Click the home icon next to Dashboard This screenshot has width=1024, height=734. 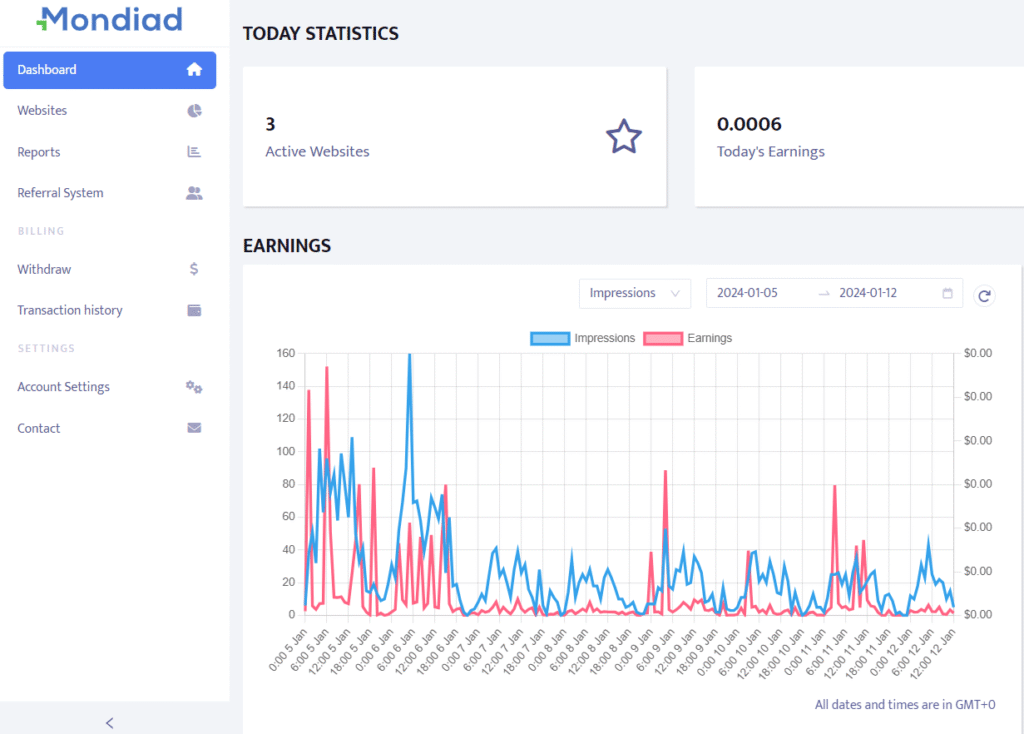click(x=194, y=70)
